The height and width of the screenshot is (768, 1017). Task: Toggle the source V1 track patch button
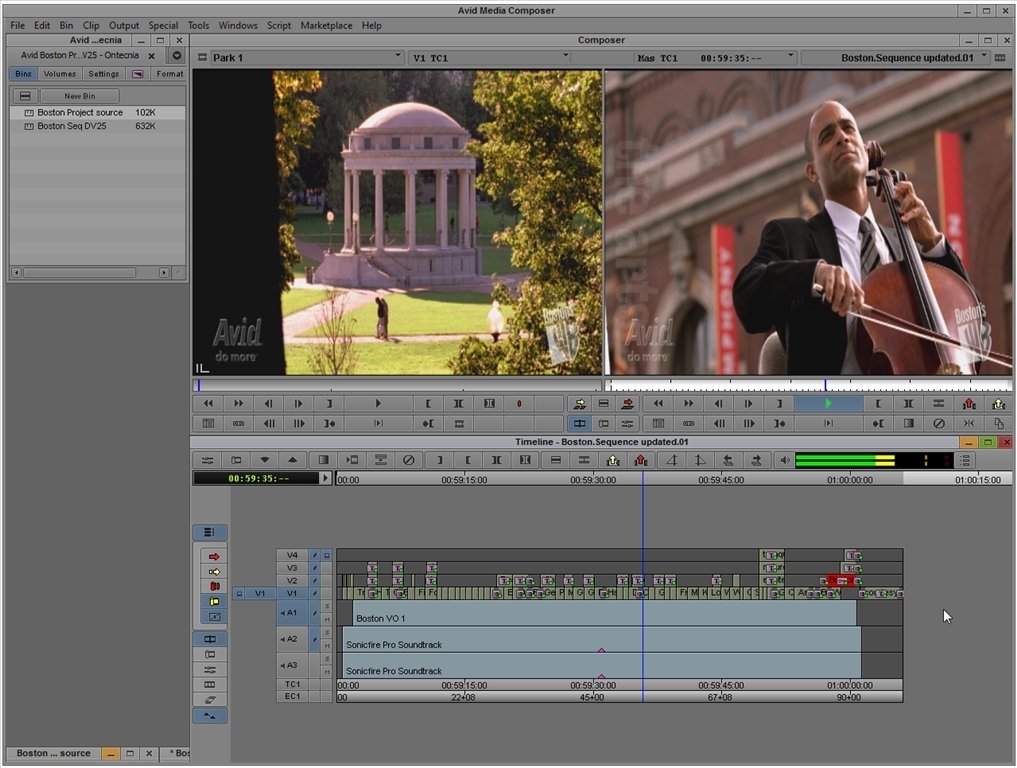click(260, 594)
